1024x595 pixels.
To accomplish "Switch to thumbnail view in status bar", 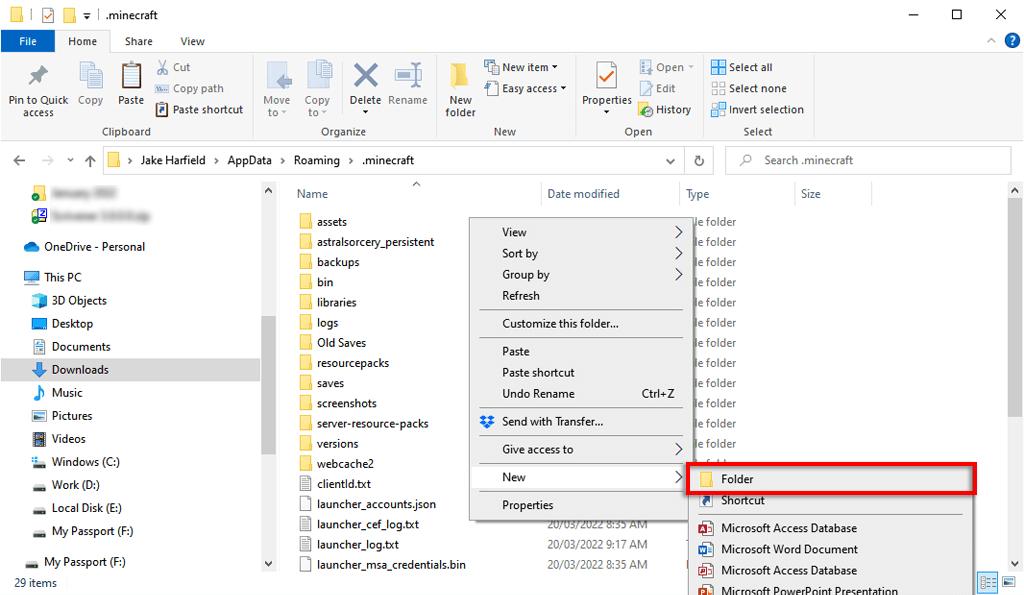I will (1009, 582).
